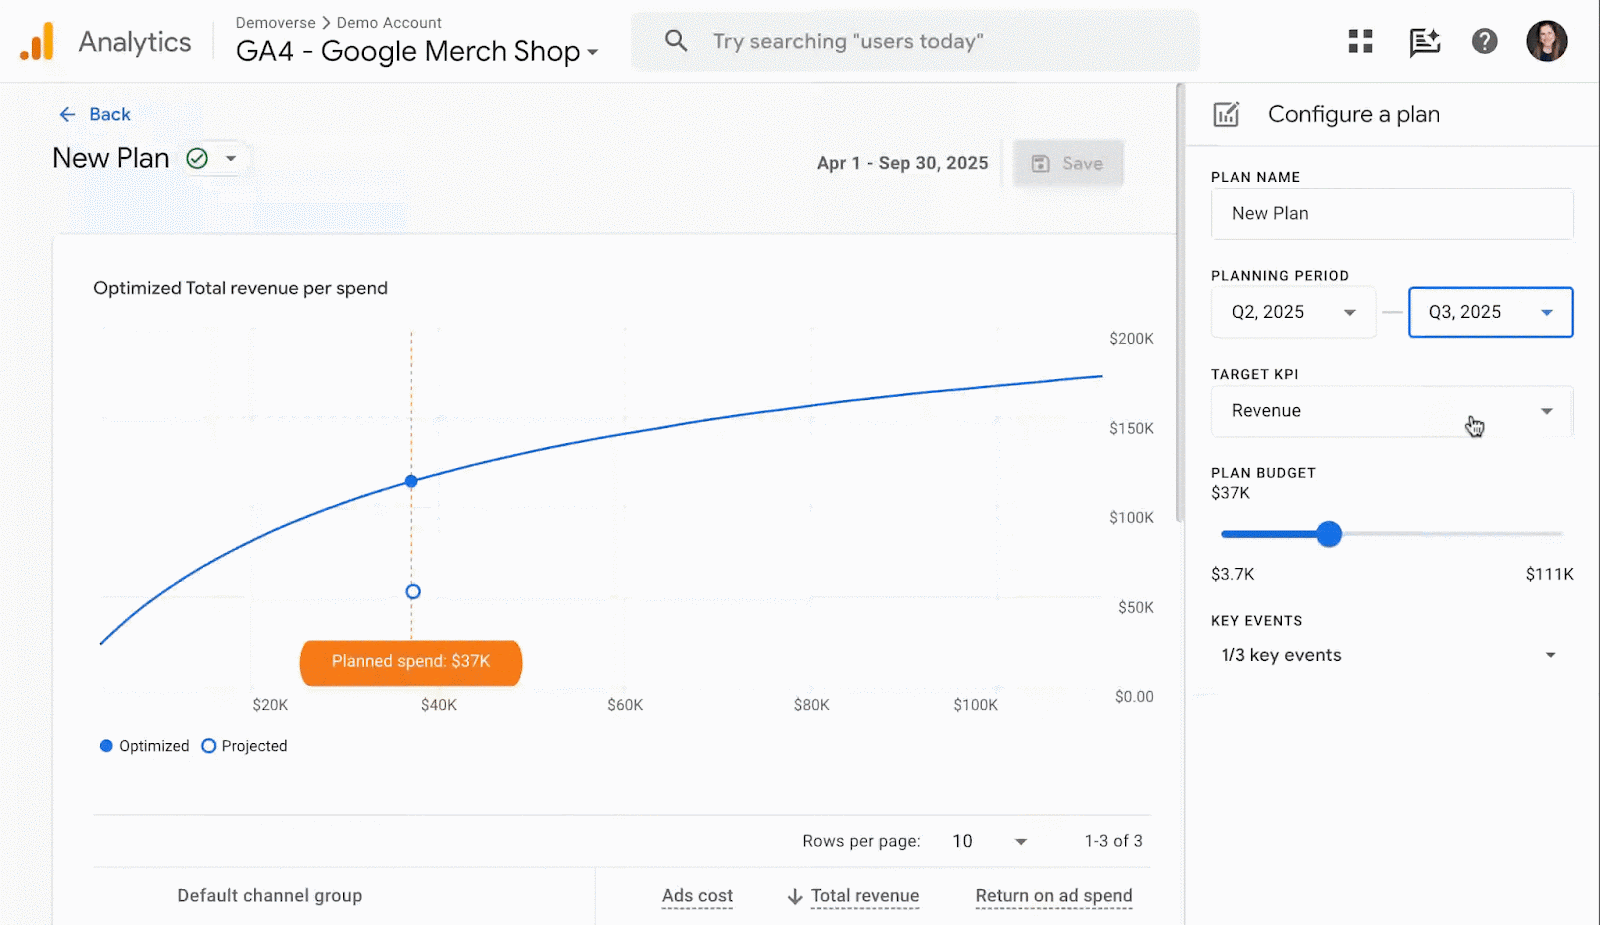Click the Google Analytics logo

[x=38, y=41]
